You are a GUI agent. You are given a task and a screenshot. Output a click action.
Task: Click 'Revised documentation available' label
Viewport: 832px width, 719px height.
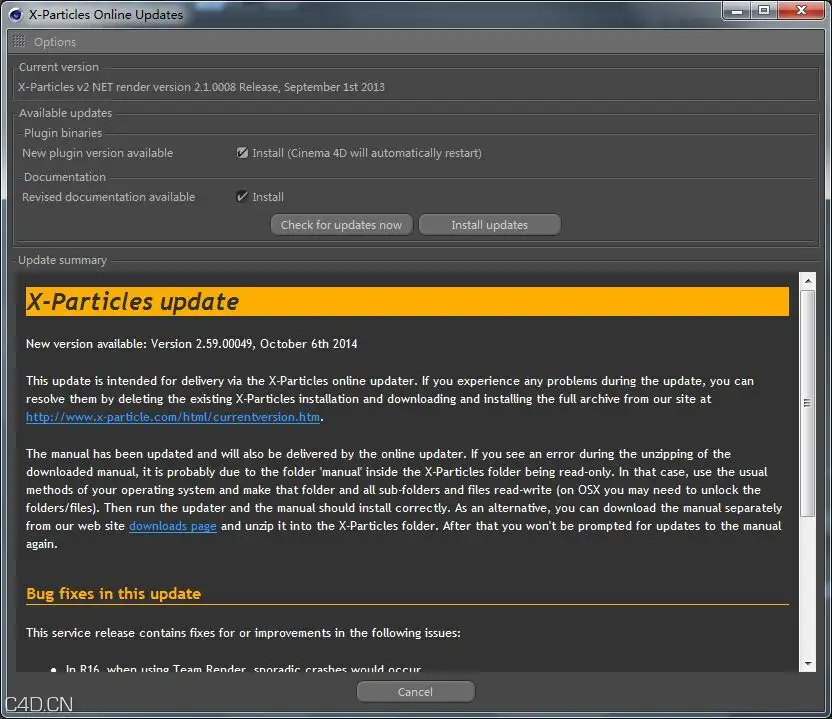coord(108,197)
